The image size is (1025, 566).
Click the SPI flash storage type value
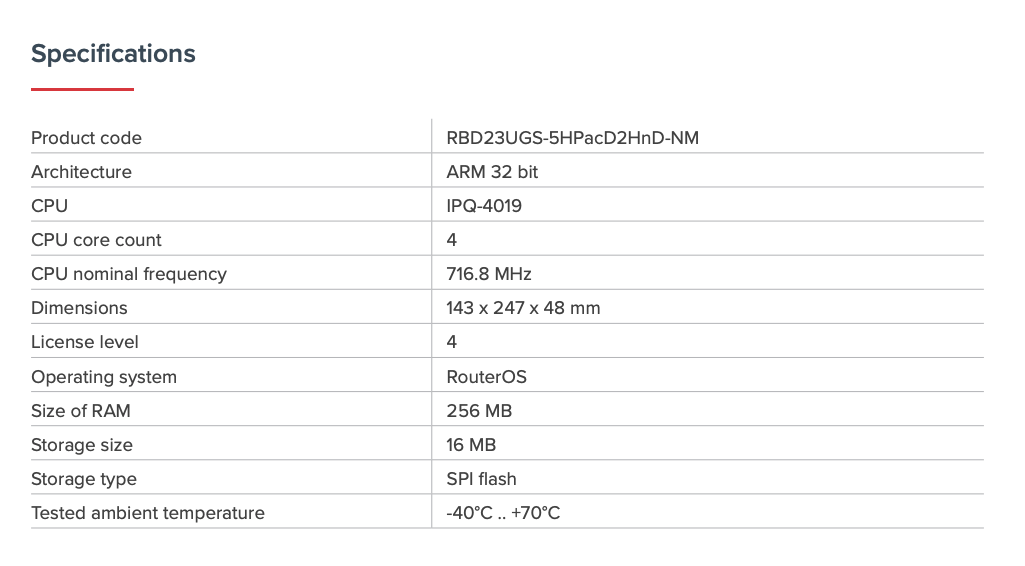pyautogui.click(x=481, y=479)
